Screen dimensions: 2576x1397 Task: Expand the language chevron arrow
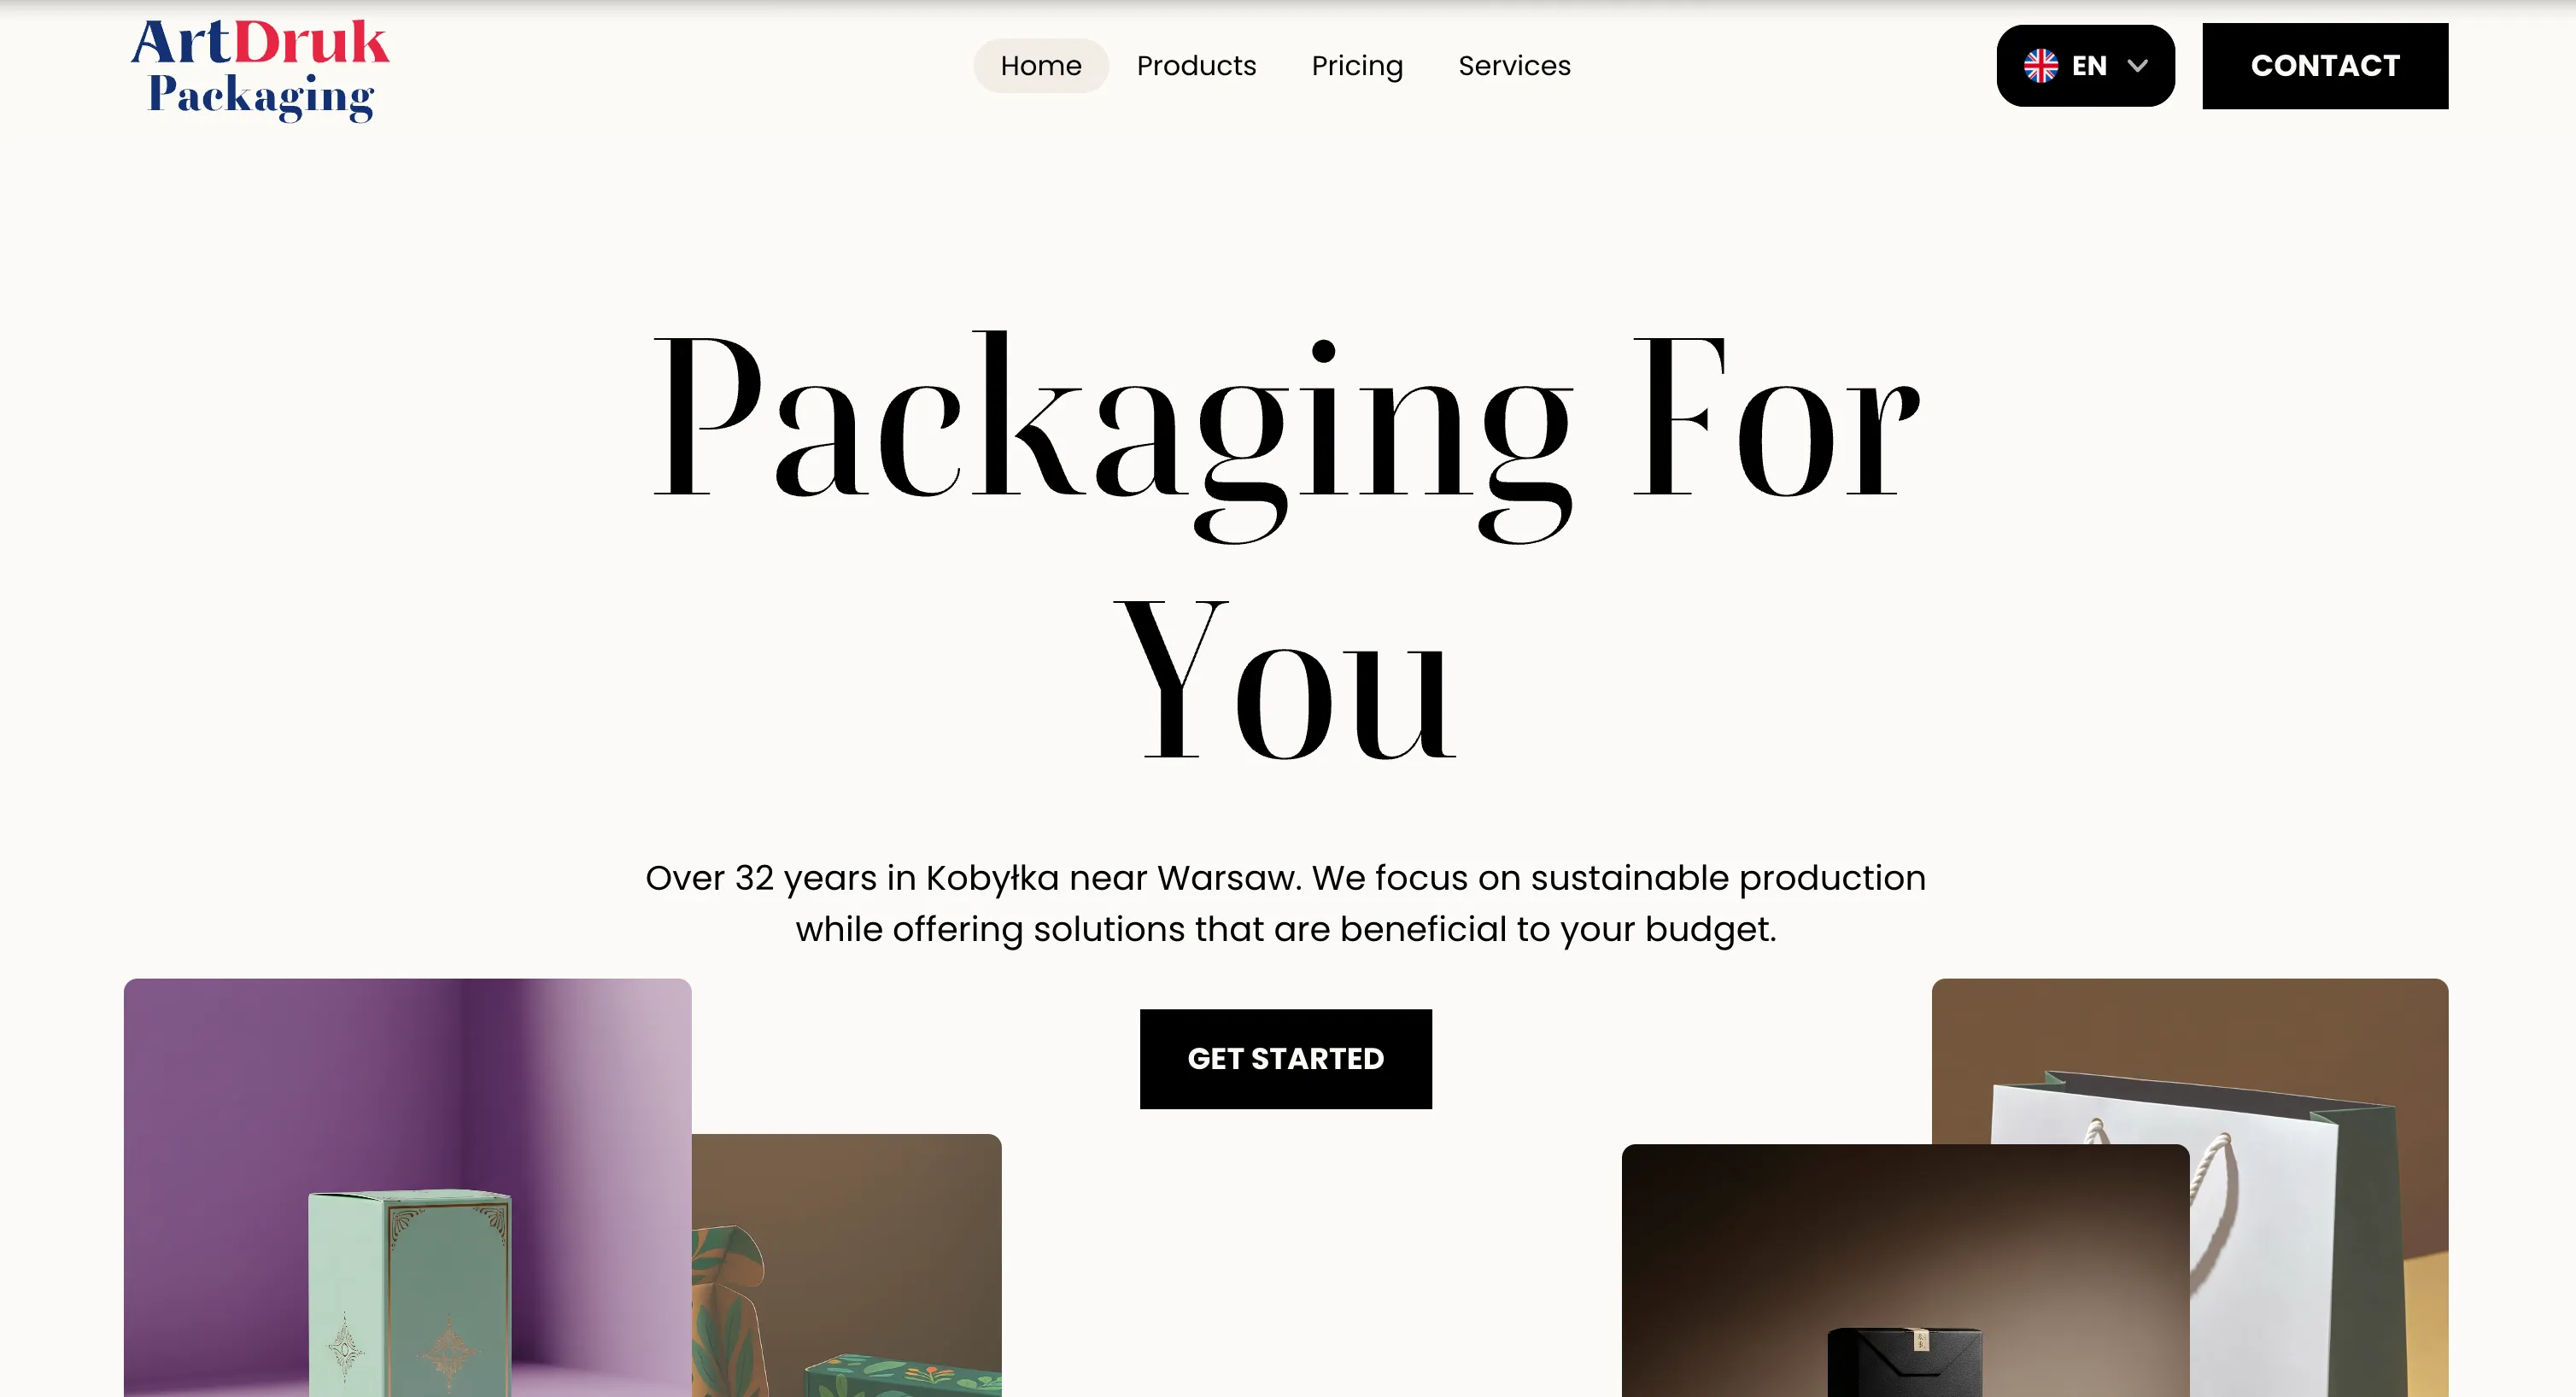2137,66
